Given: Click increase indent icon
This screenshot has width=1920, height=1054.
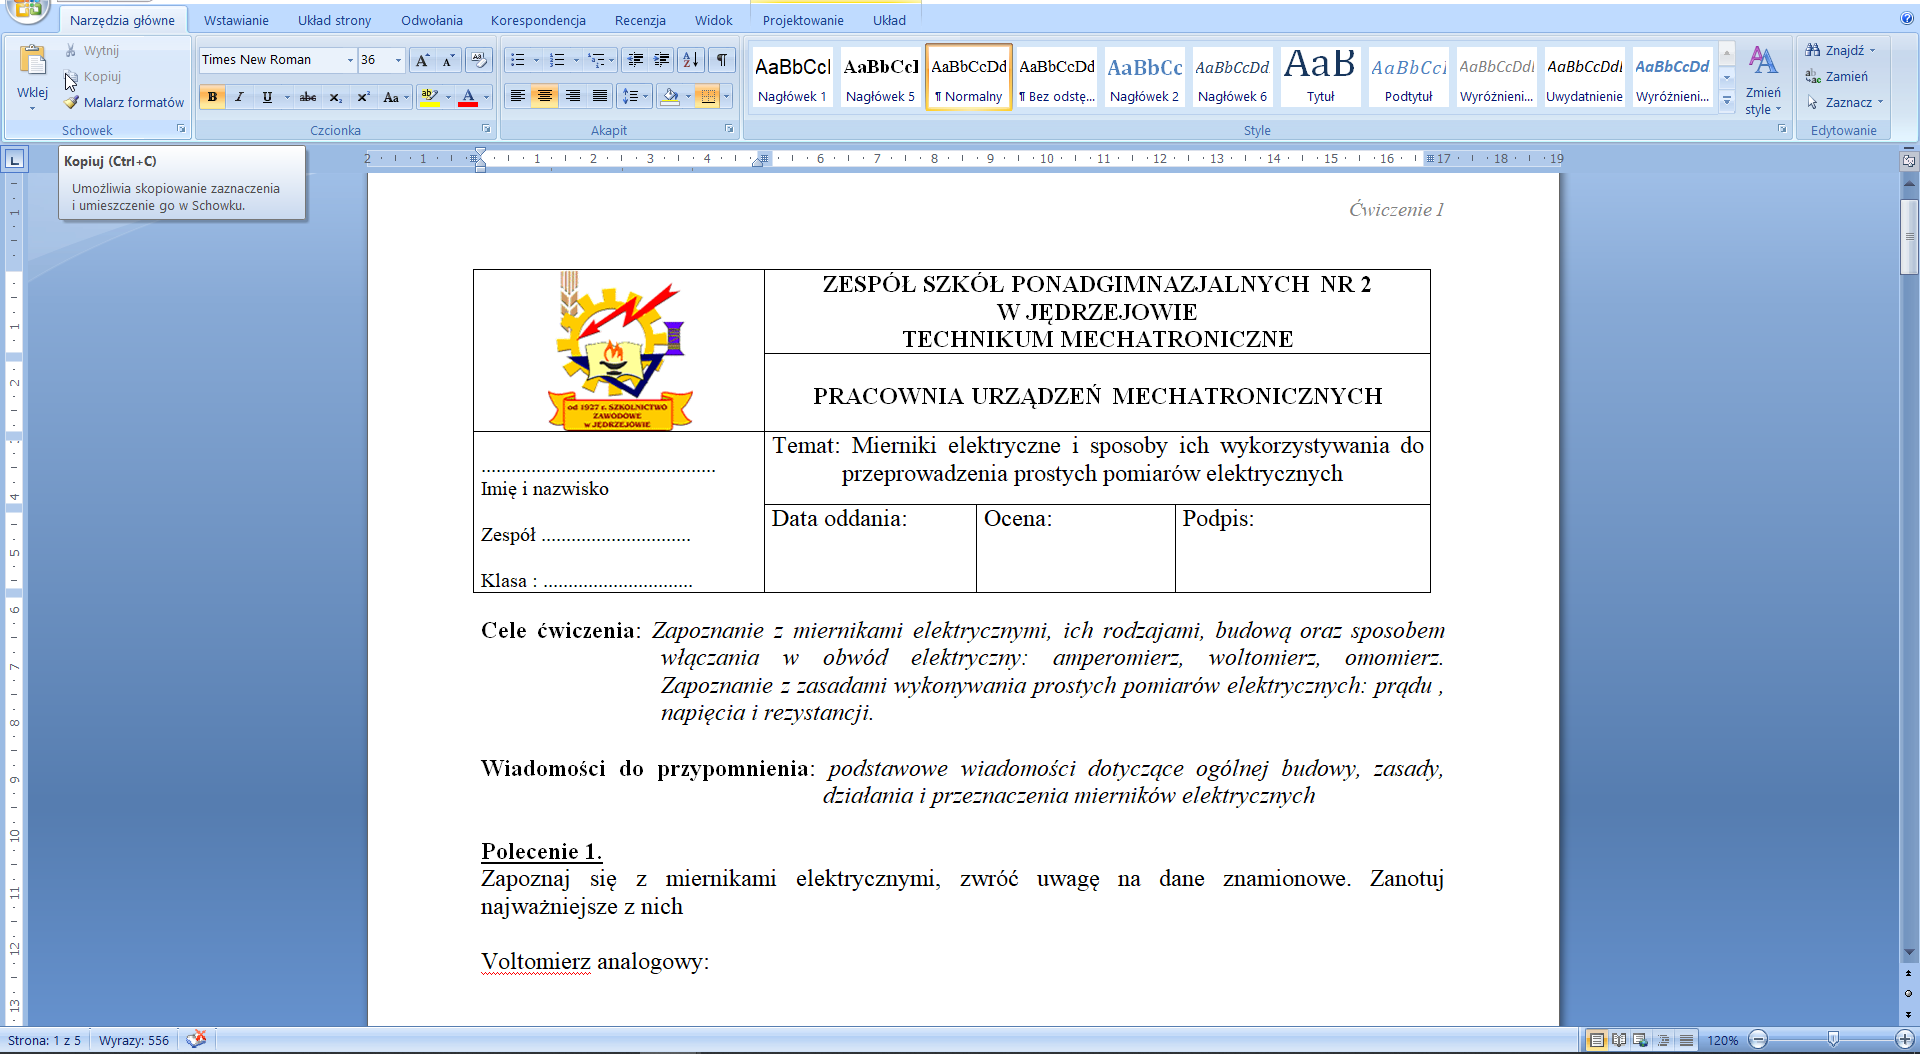Looking at the screenshot, I should (x=661, y=60).
